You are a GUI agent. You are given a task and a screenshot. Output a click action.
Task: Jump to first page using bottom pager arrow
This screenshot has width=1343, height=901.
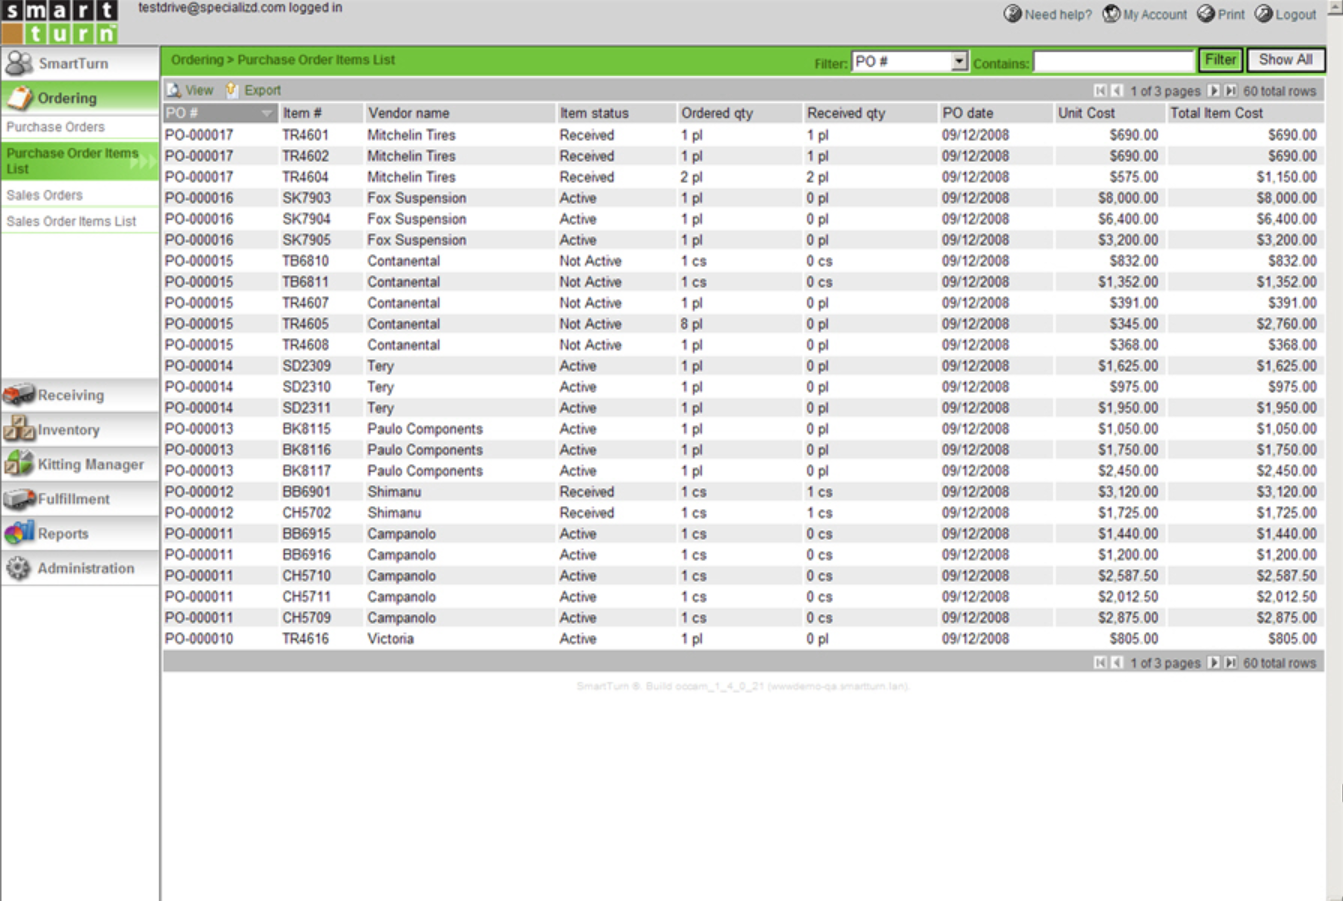[x=1100, y=663]
